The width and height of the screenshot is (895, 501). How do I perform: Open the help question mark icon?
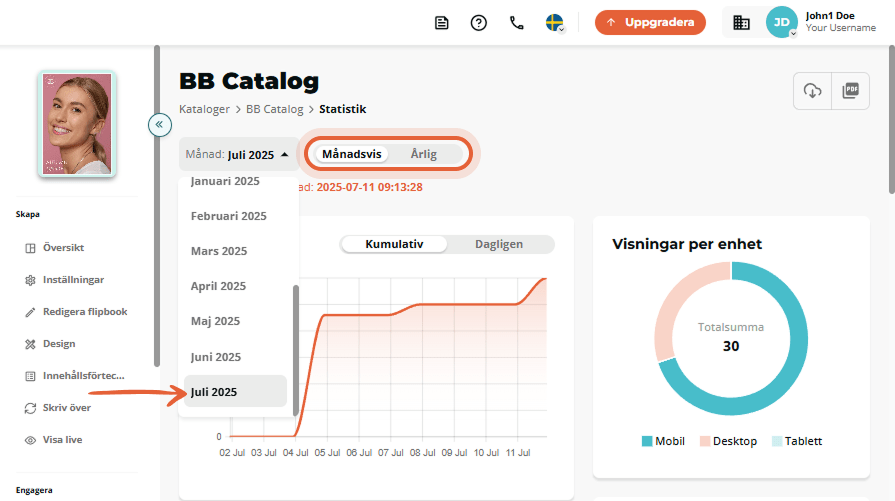[x=478, y=23]
